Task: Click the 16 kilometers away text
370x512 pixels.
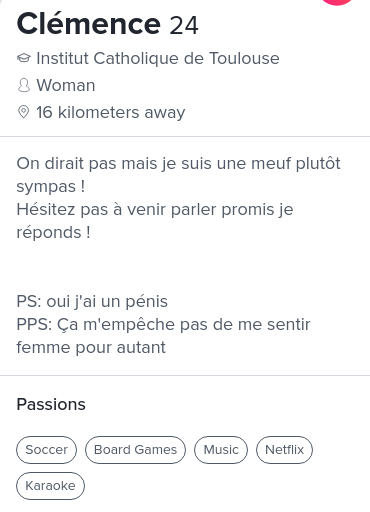Action: 111,112
